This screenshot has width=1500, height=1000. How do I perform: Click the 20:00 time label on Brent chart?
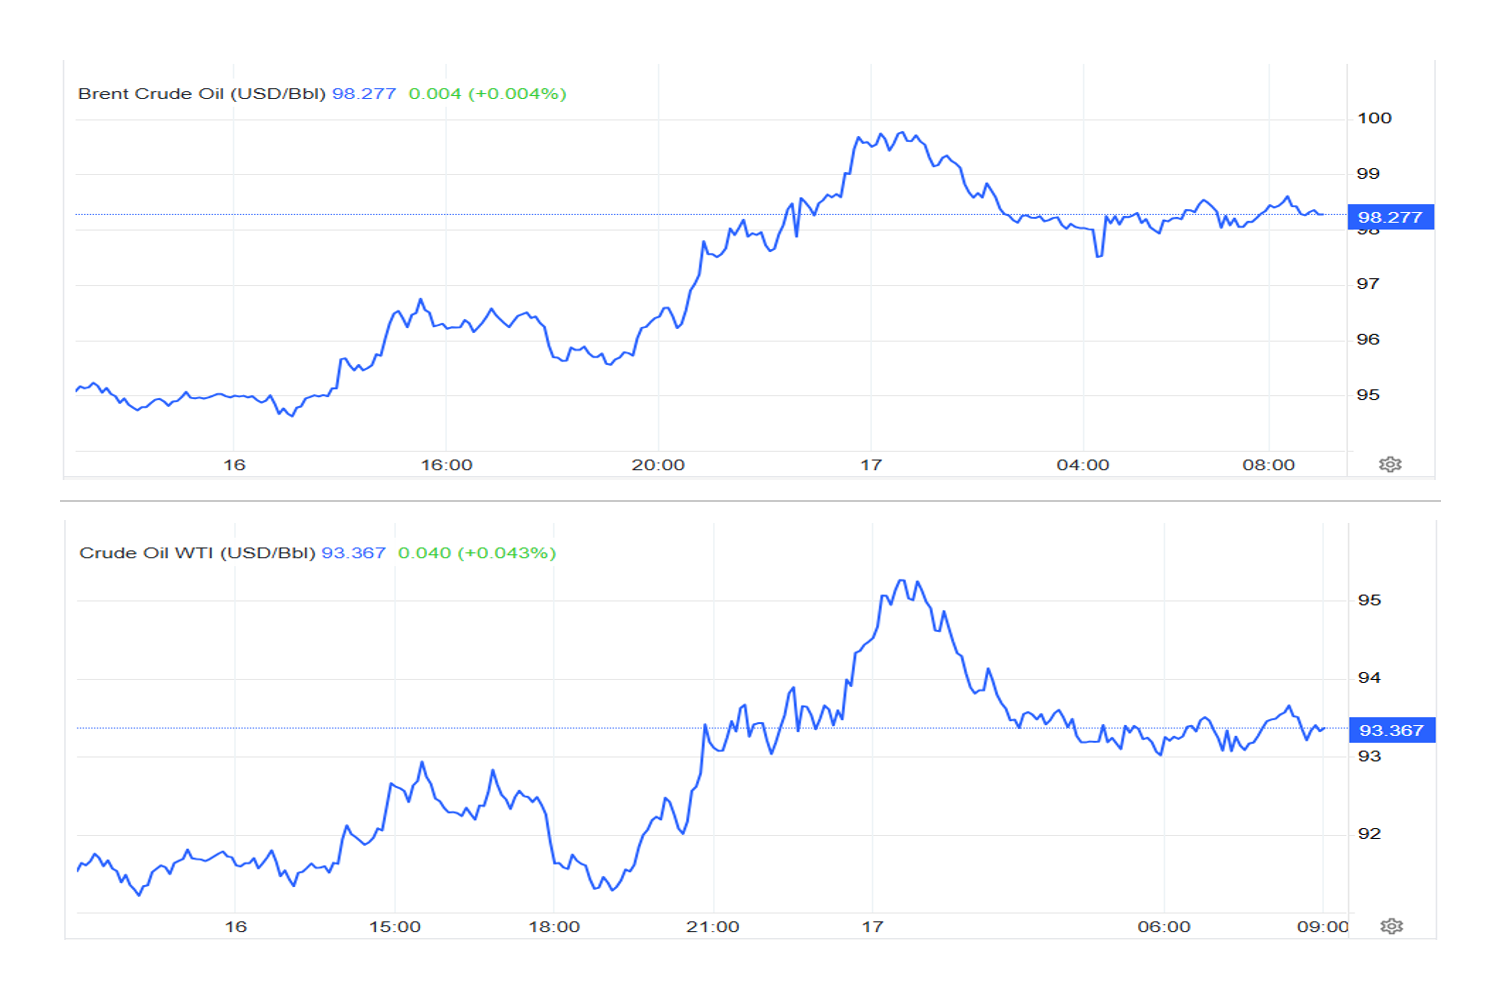pos(658,465)
